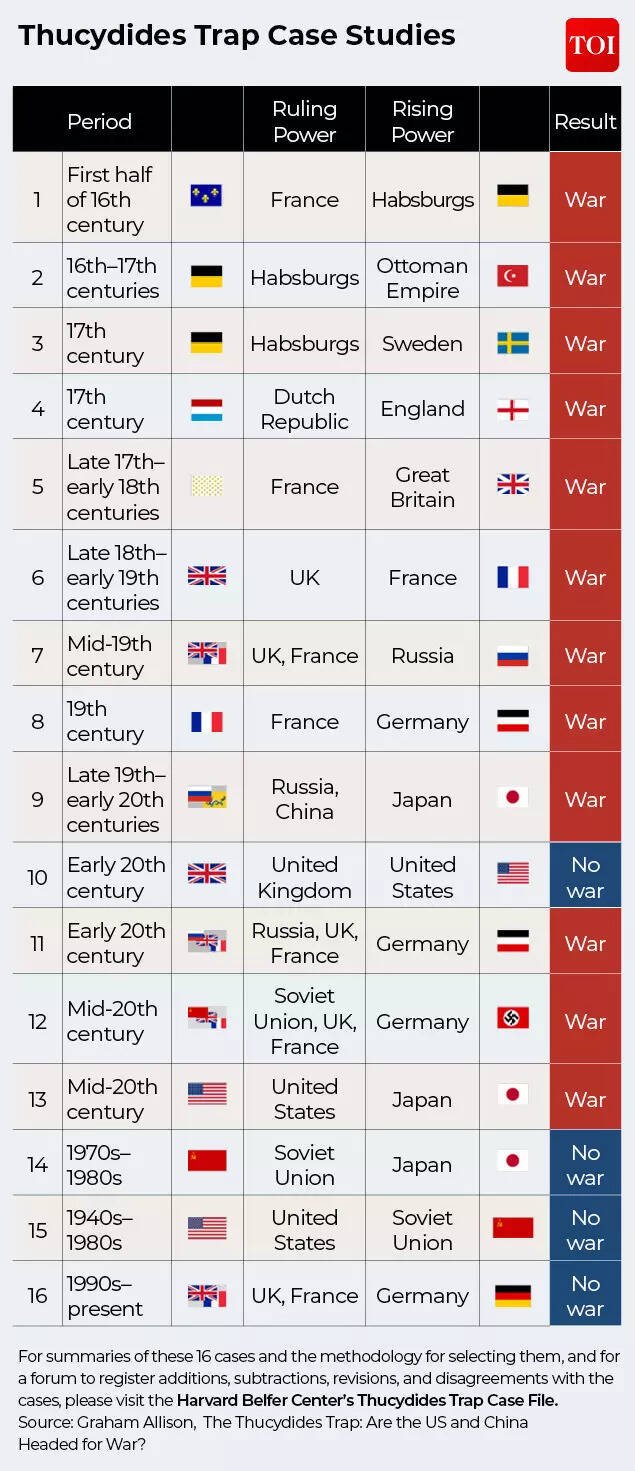Click the combined Russia-China flag in row 9
The height and width of the screenshot is (1471, 635).
click(x=207, y=798)
